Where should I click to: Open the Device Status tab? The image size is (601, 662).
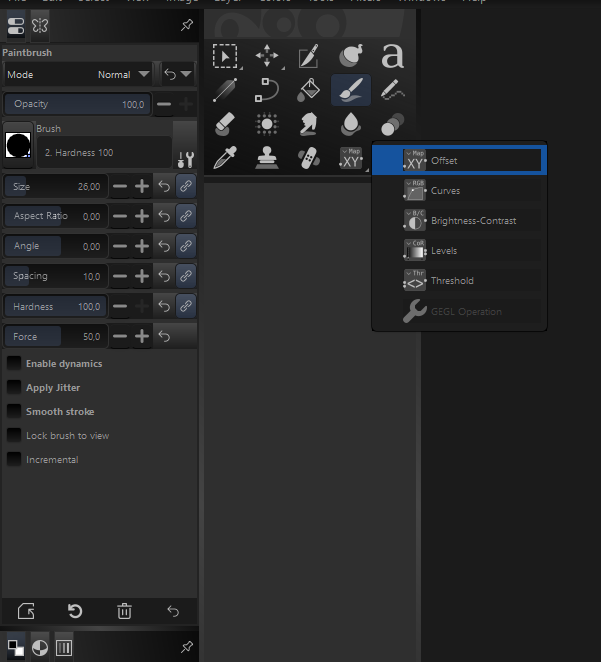point(40,26)
